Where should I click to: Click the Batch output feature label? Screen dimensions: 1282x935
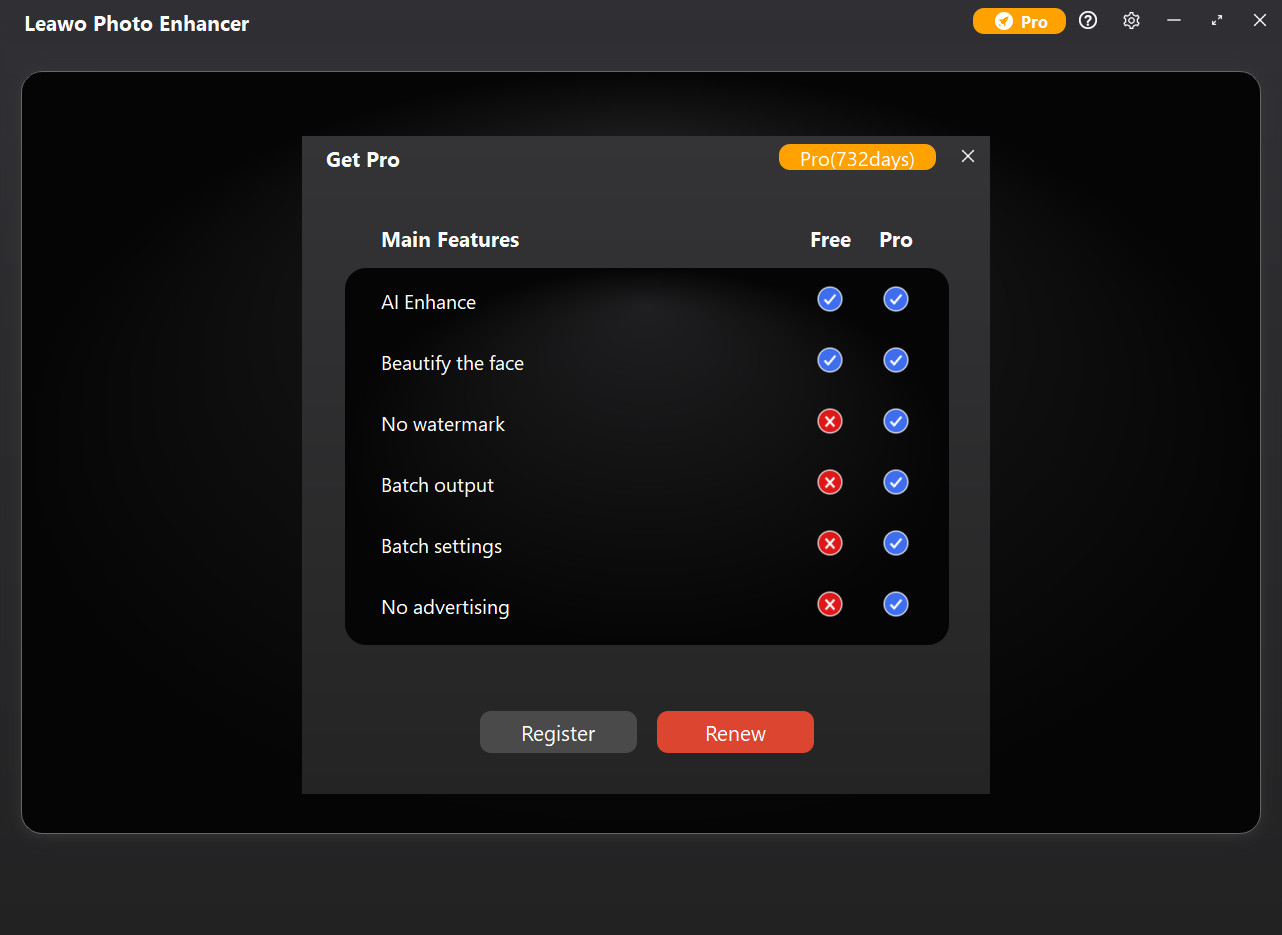point(437,485)
